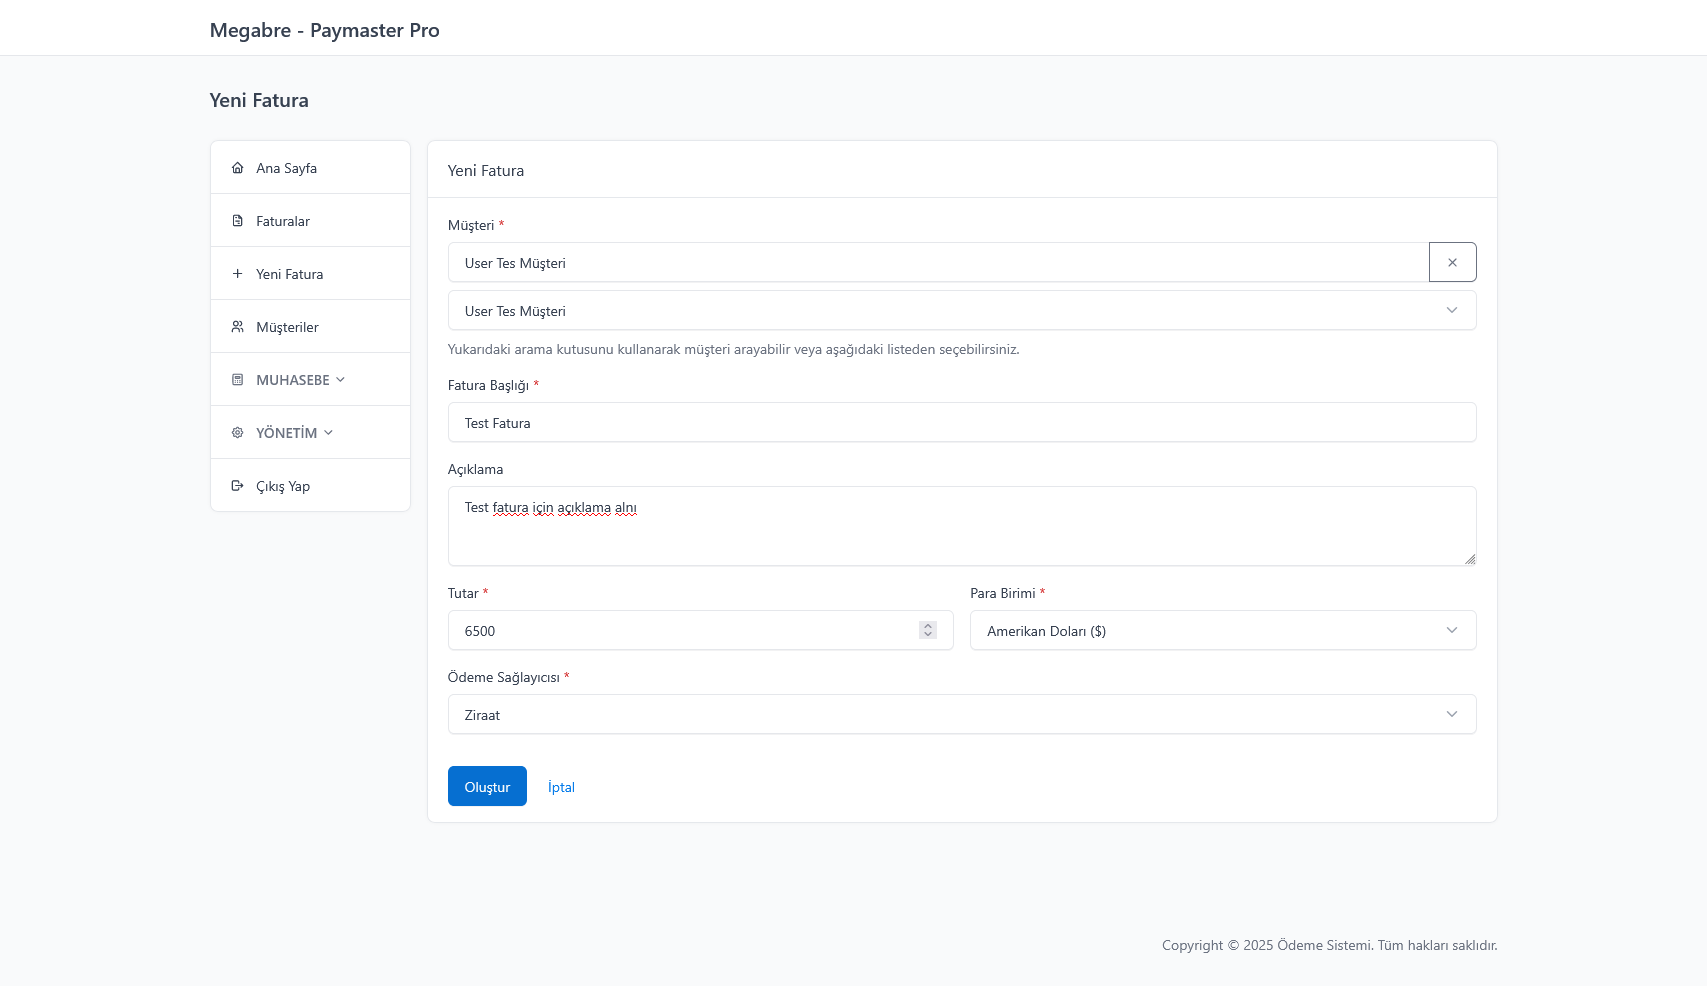Click the calculator icon beside MUHASEBE
This screenshot has height=986, width=1707.
pos(237,380)
